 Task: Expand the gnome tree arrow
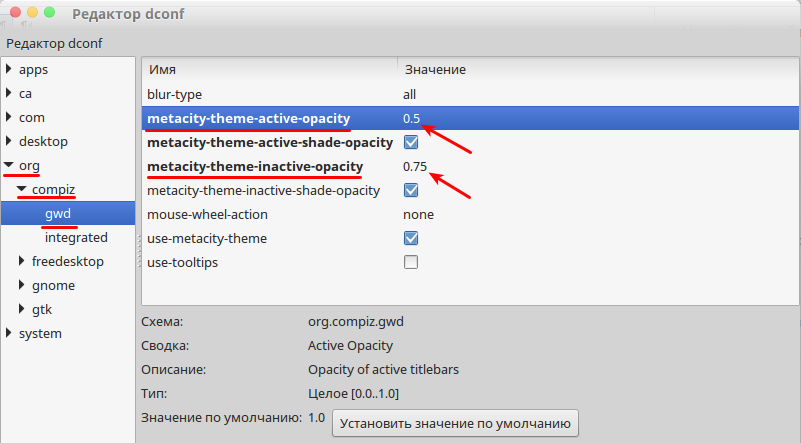click(x=21, y=285)
